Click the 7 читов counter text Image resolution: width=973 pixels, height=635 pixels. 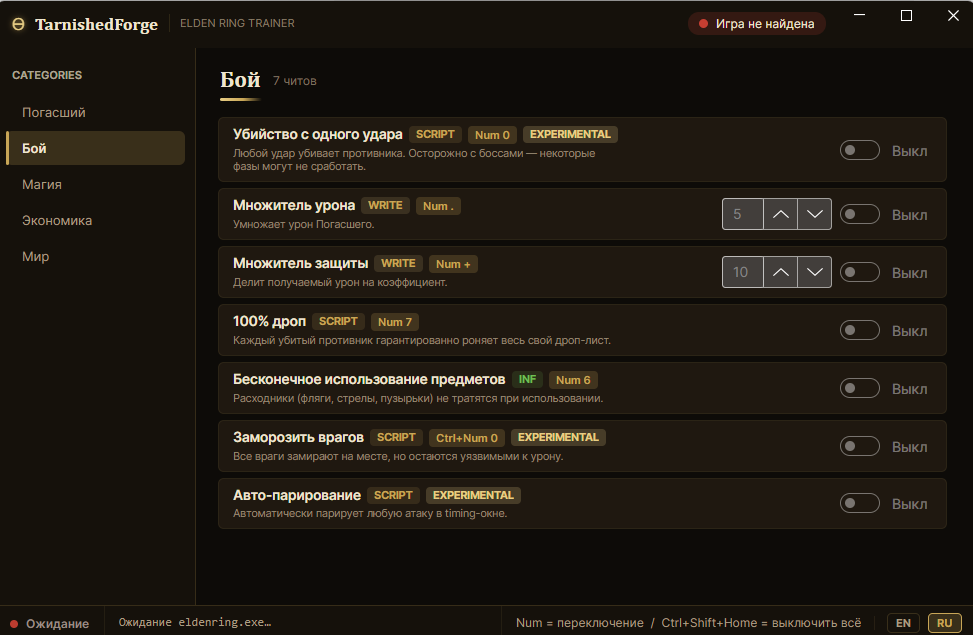point(295,81)
